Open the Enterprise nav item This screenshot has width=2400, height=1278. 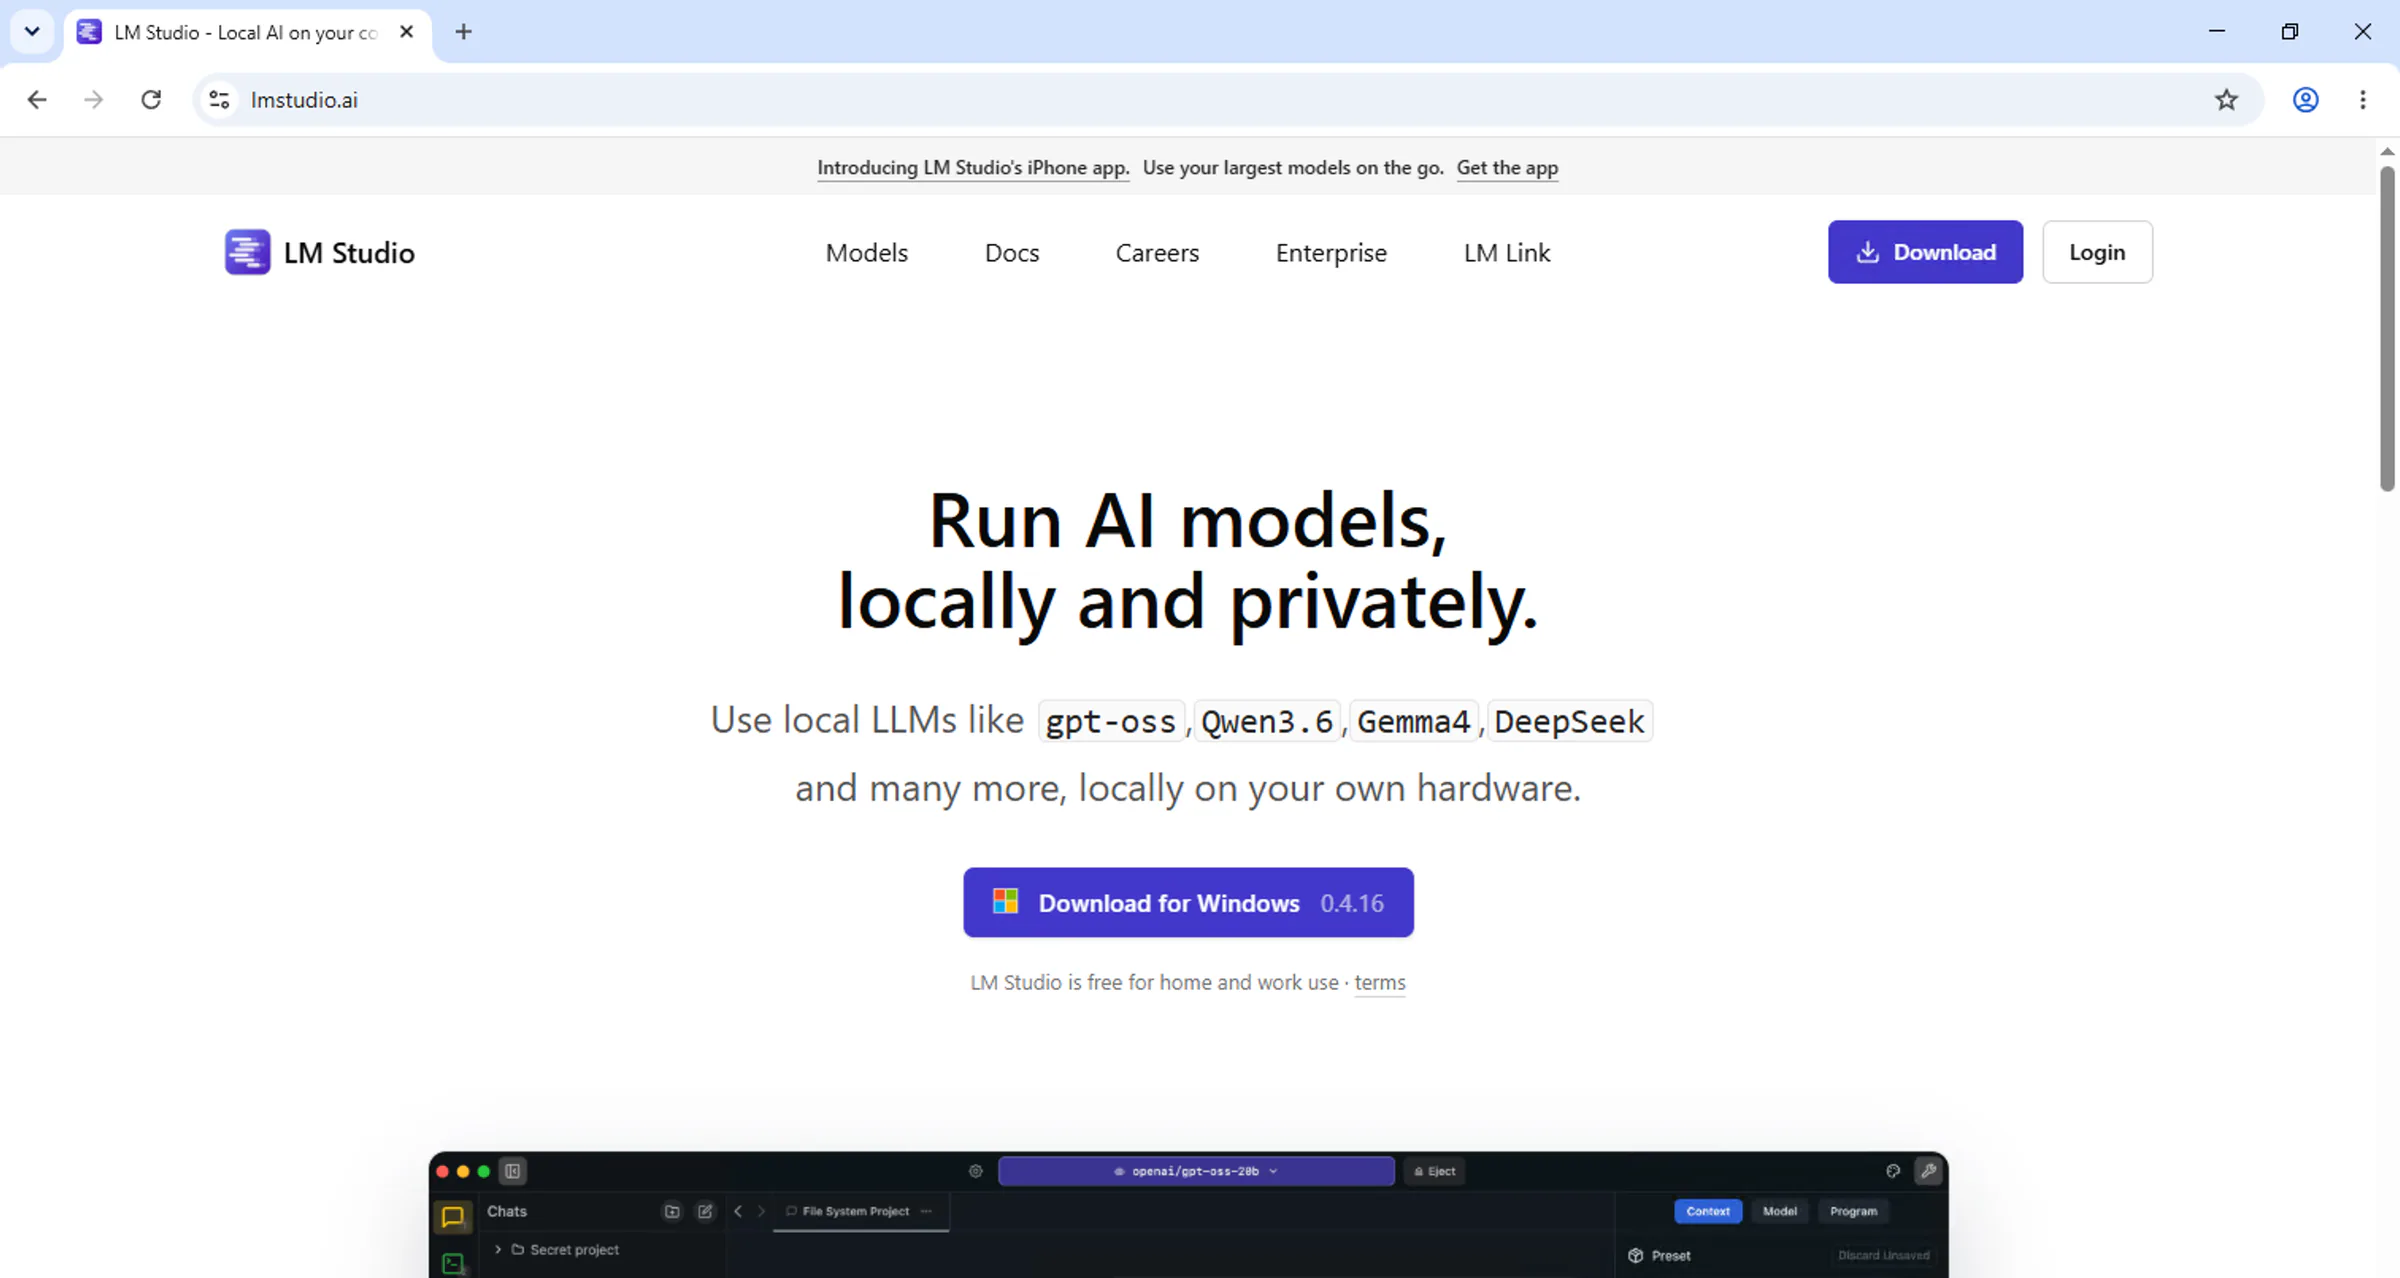tap(1331, 253)
